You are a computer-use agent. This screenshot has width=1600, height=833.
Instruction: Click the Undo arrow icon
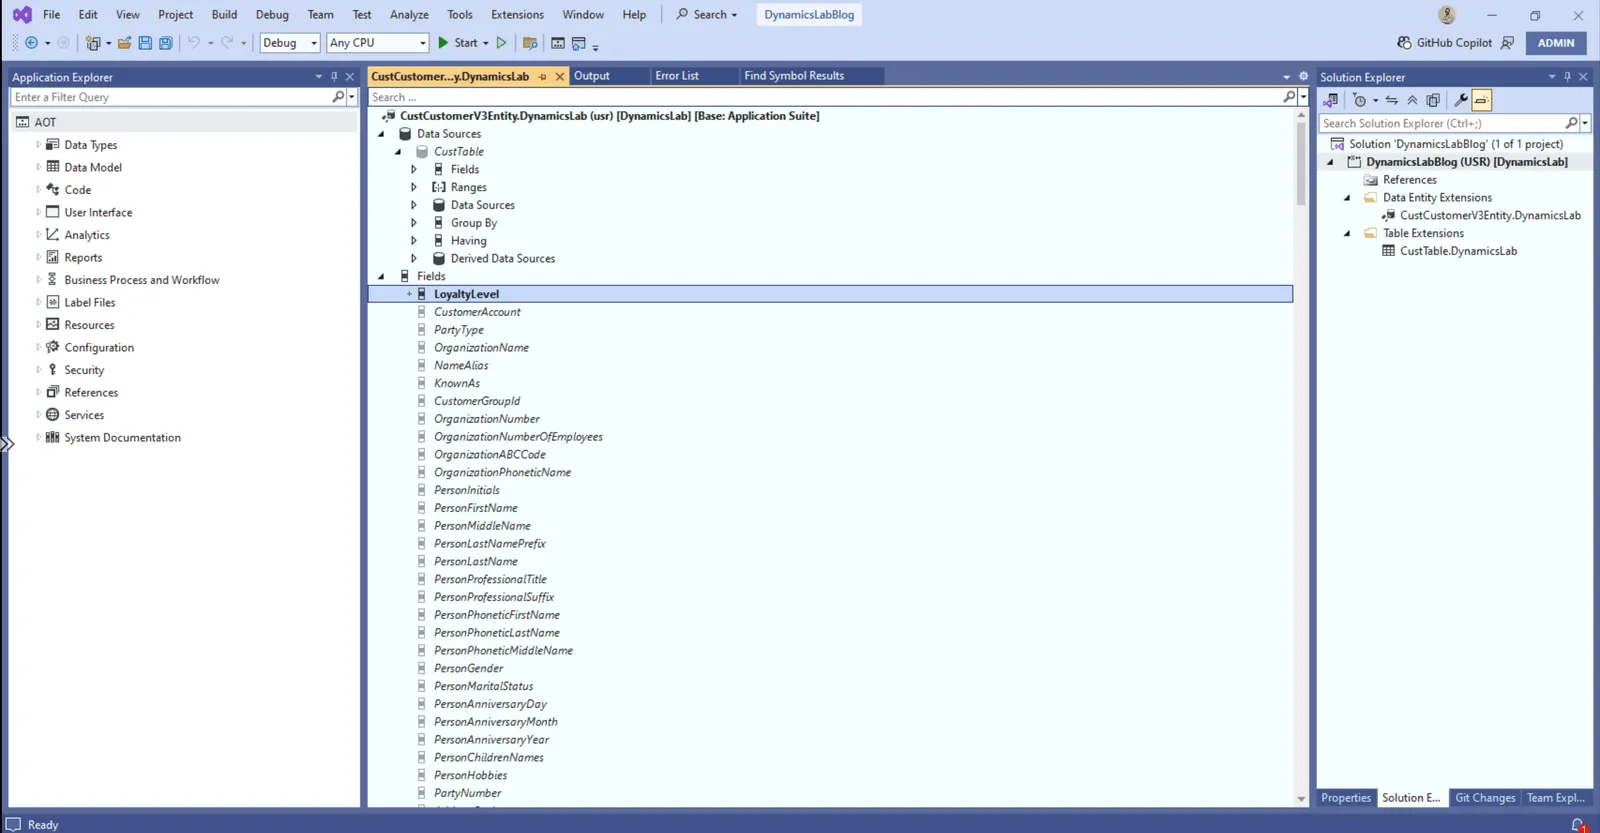pyautogui.click(x=194, y=43)
